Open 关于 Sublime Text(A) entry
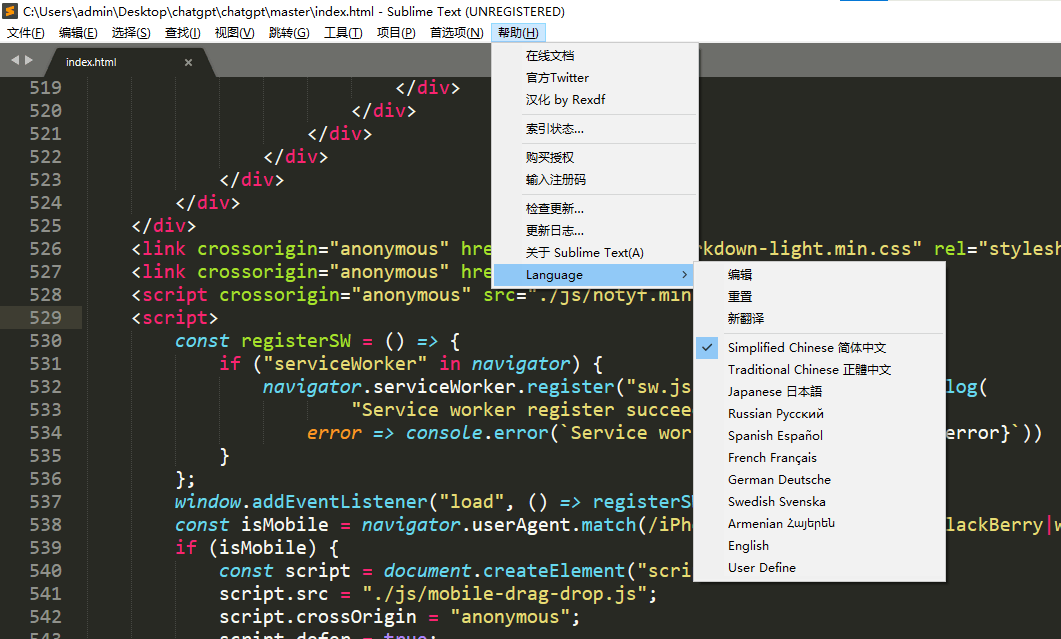1061x639 pixels. [x=595, y=252]
